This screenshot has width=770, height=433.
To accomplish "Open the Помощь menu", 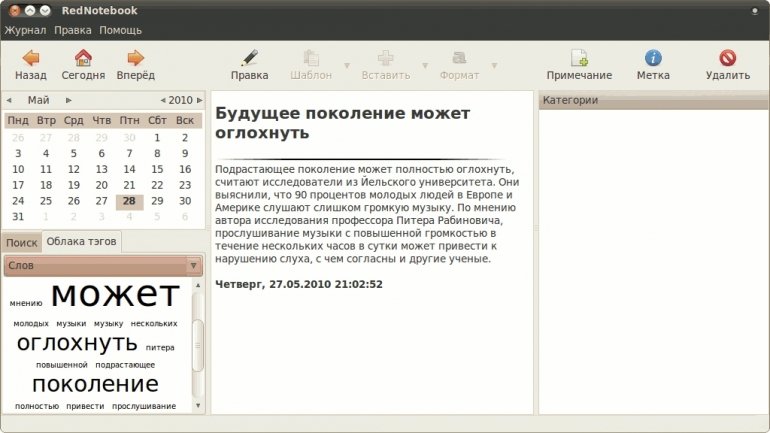I will [120, 30].
